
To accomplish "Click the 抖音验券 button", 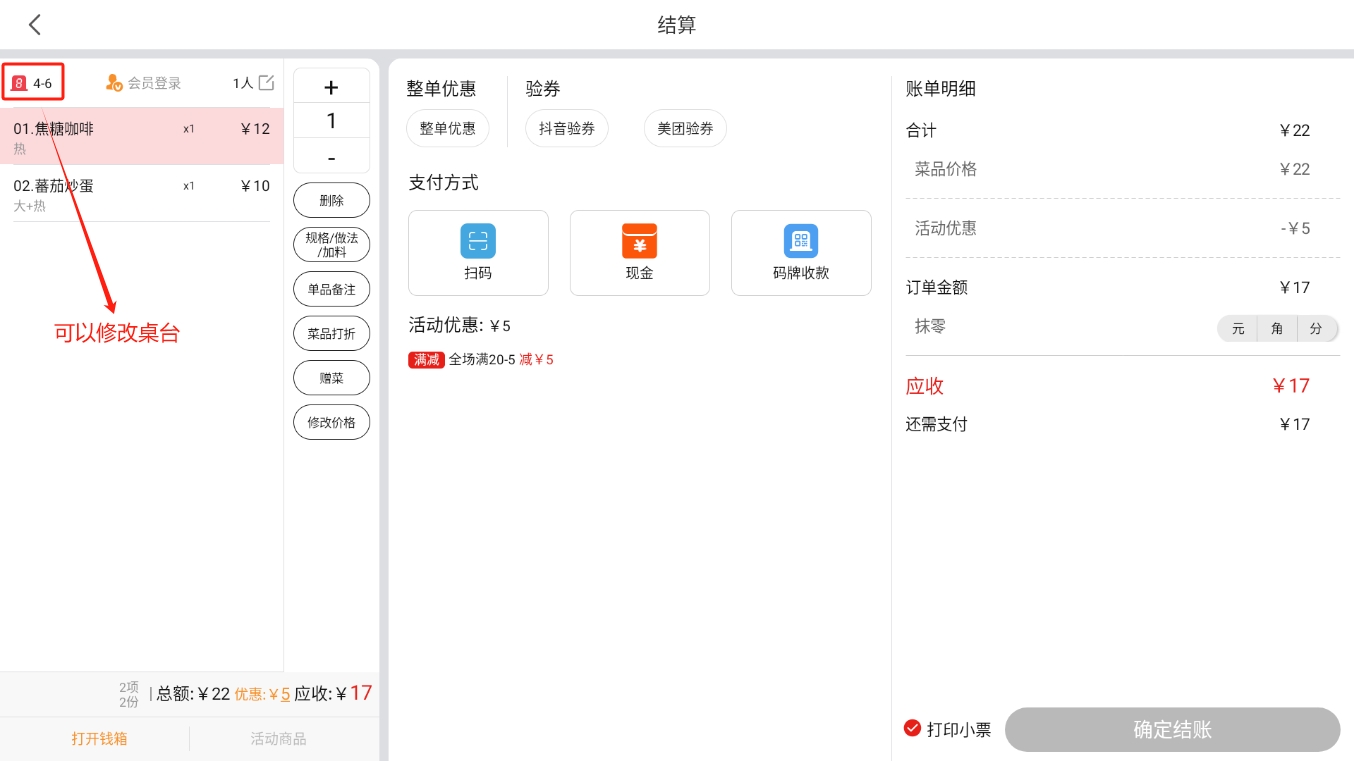I will pos(567,129).
